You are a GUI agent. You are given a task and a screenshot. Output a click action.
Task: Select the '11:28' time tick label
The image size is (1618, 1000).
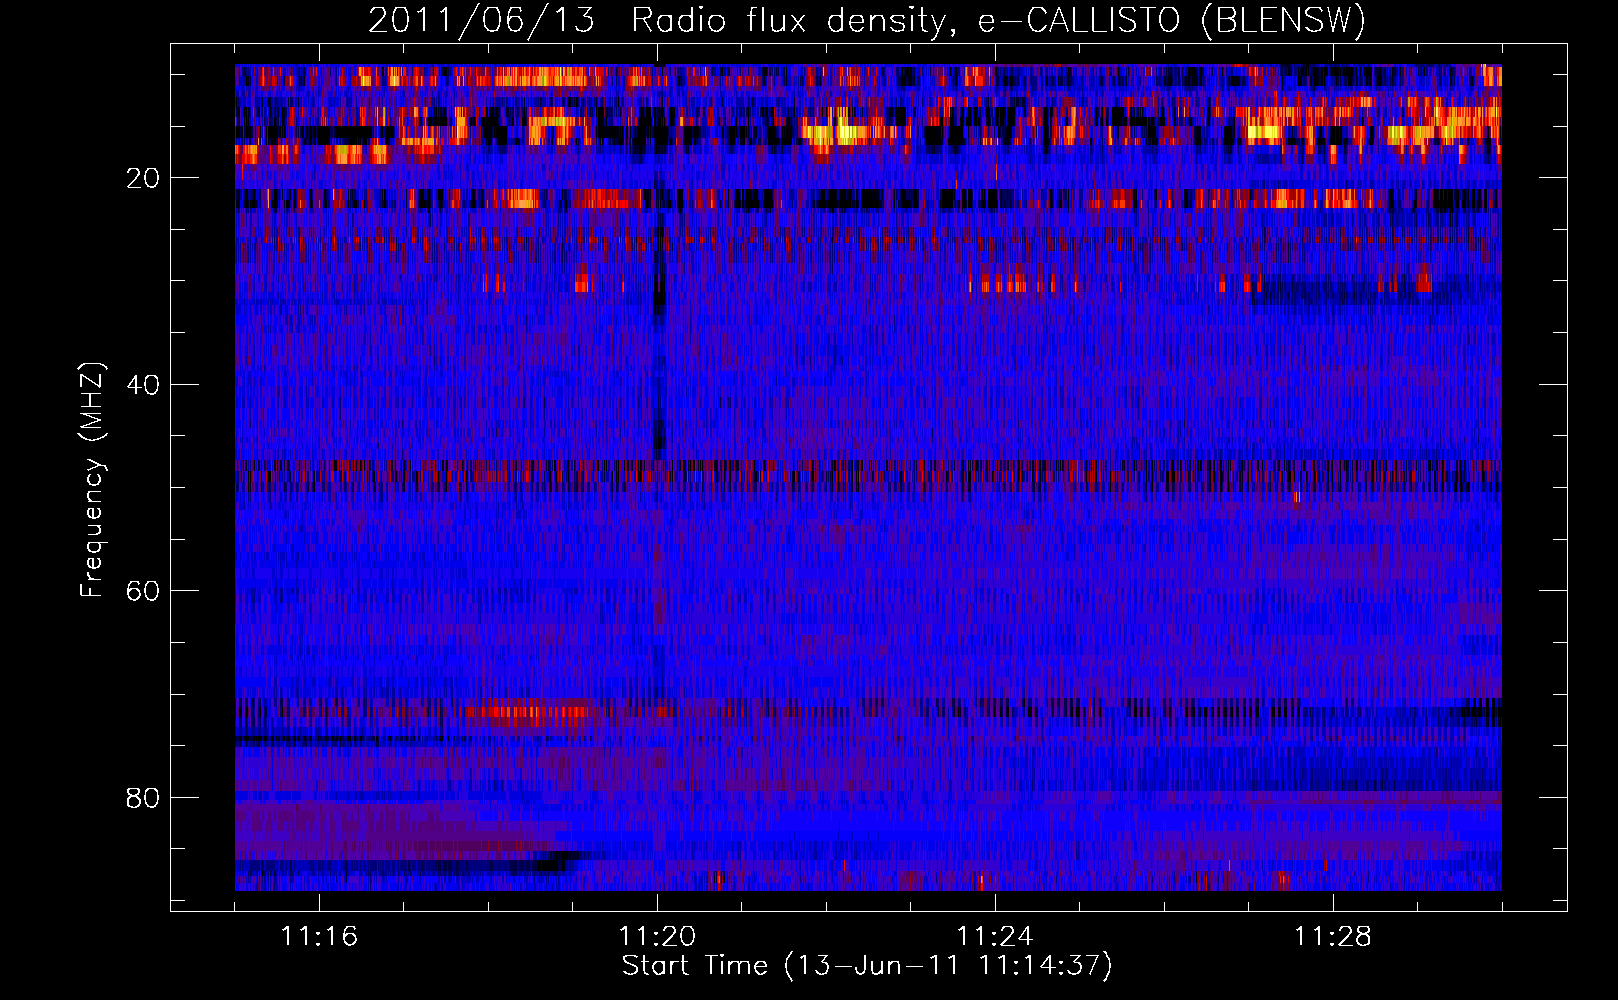click(x=1333, y=937)
